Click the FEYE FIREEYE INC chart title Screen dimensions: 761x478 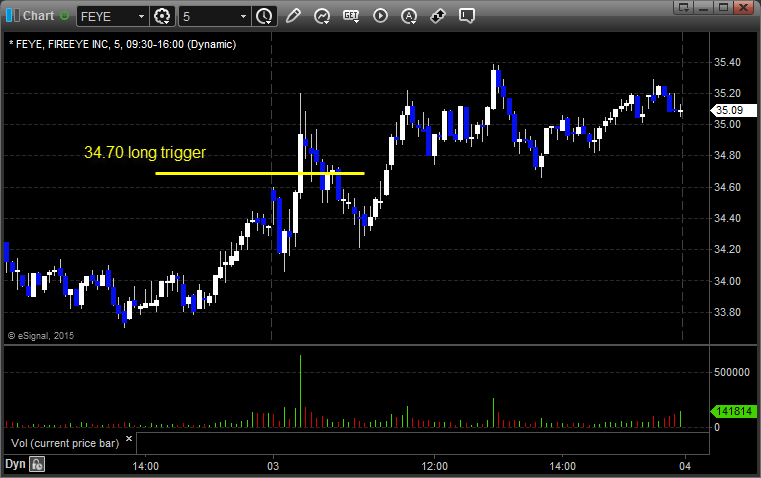click(122, 44)
